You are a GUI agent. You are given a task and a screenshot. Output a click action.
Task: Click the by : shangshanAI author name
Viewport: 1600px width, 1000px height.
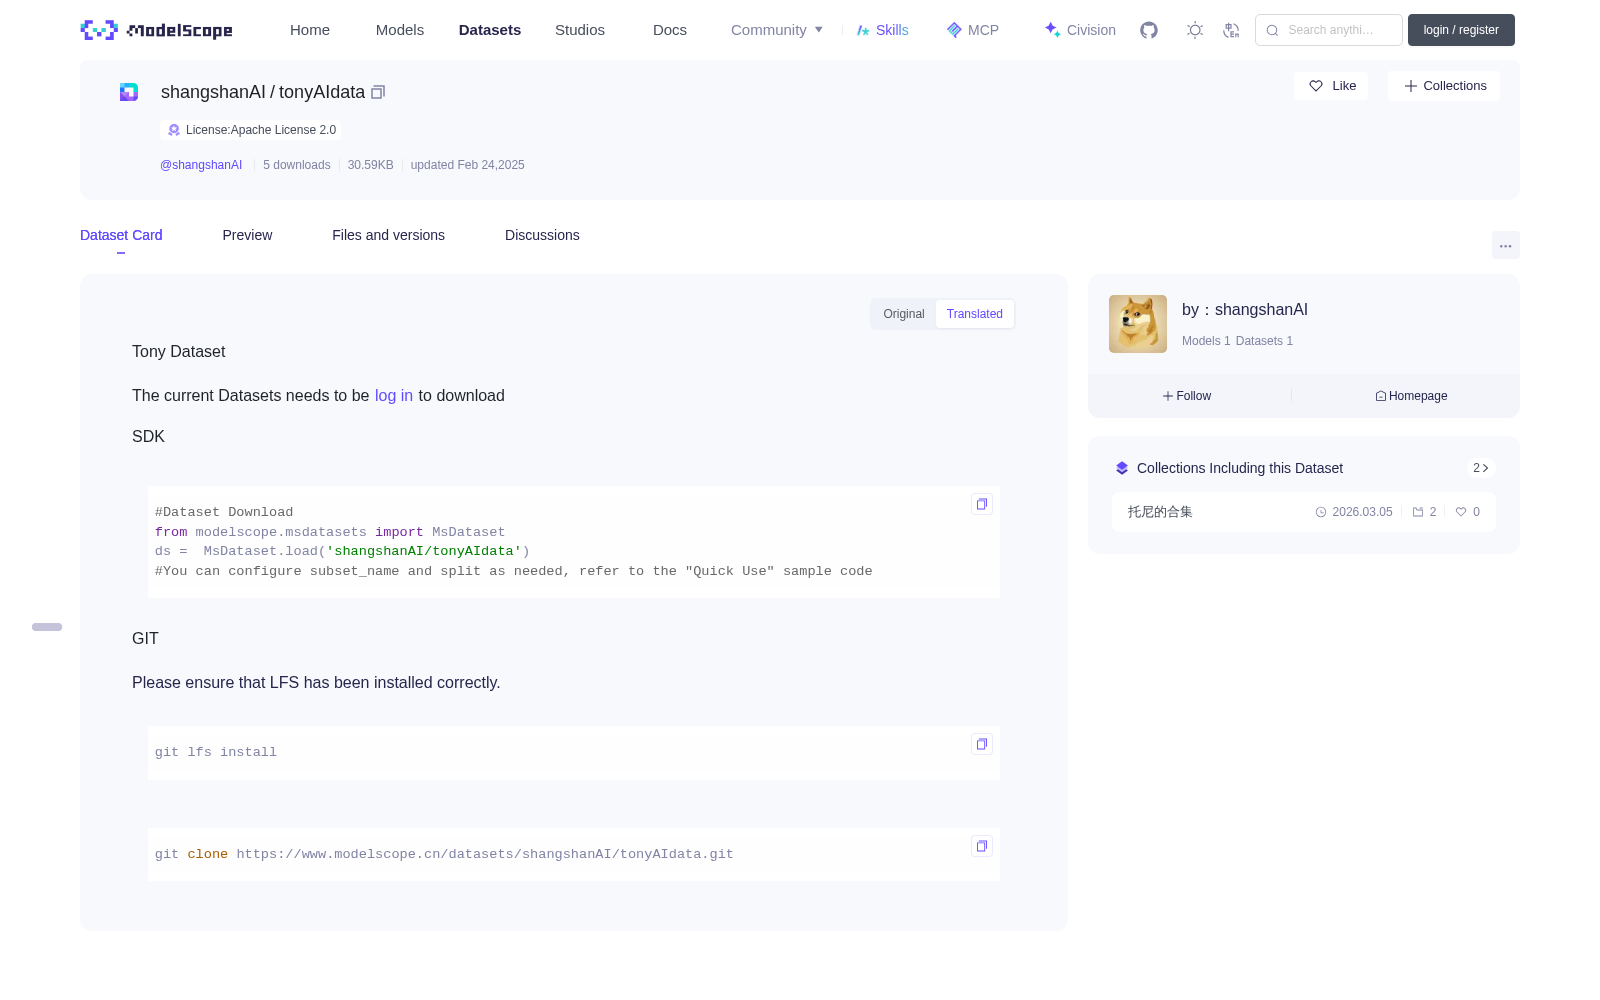[1245, 310]
